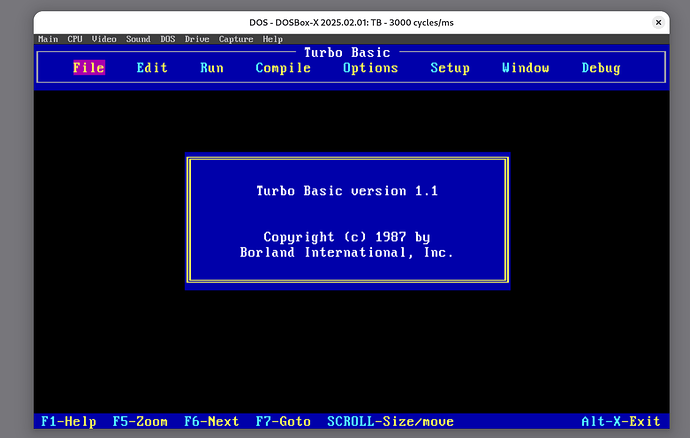This screenshot has height=438, width=690.
Task: Click the 'Turbo Basic' menu frame title
Action: pyautogui.click(x=347, y=52)
